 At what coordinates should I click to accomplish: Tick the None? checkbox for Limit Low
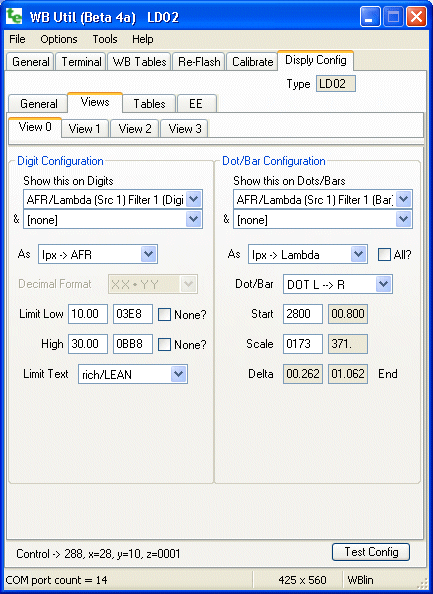(x=164, y=314)
